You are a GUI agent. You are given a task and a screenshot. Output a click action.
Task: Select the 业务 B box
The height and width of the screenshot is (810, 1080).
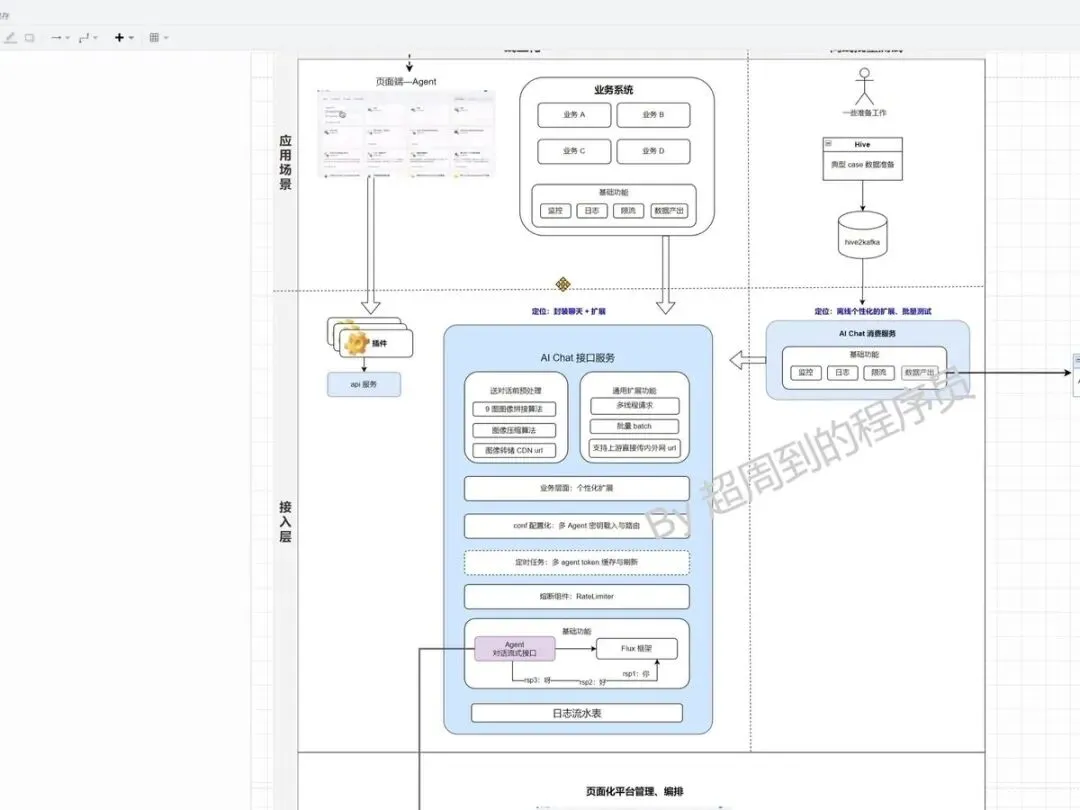pos(653,115)
